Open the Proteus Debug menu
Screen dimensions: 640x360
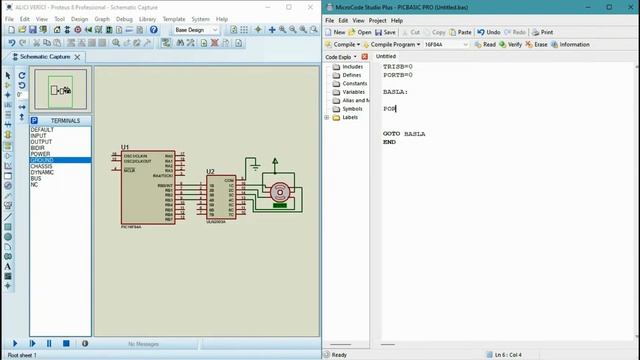[x=124, y=19]
